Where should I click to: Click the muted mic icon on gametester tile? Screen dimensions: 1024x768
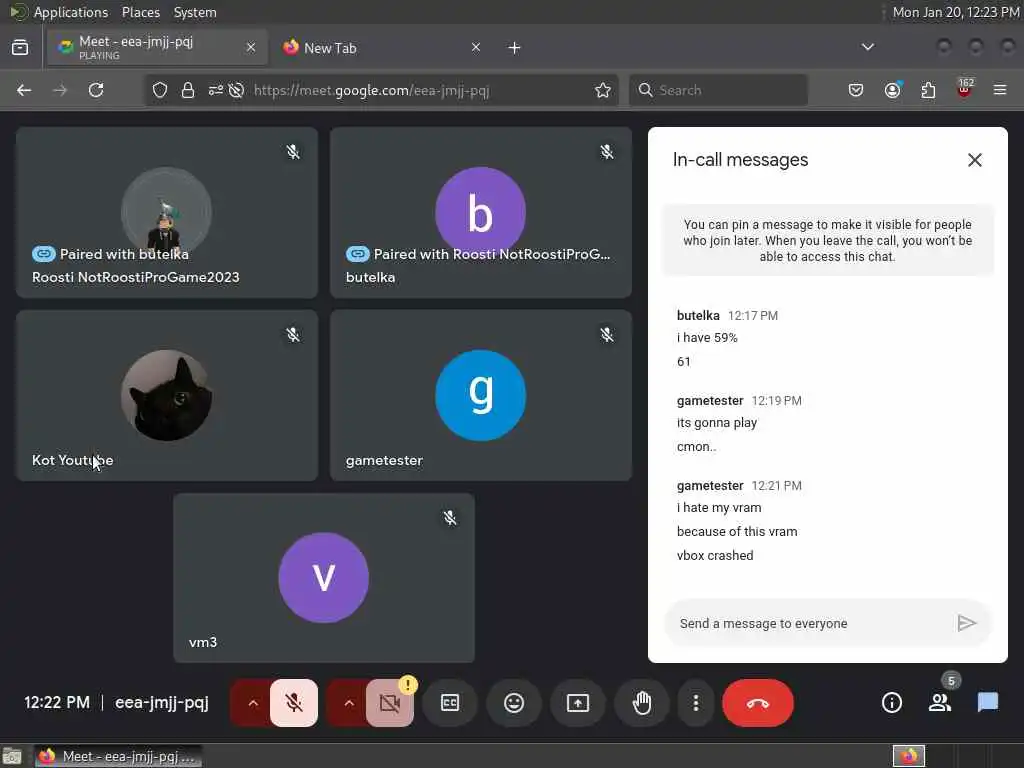coord(607,335)
